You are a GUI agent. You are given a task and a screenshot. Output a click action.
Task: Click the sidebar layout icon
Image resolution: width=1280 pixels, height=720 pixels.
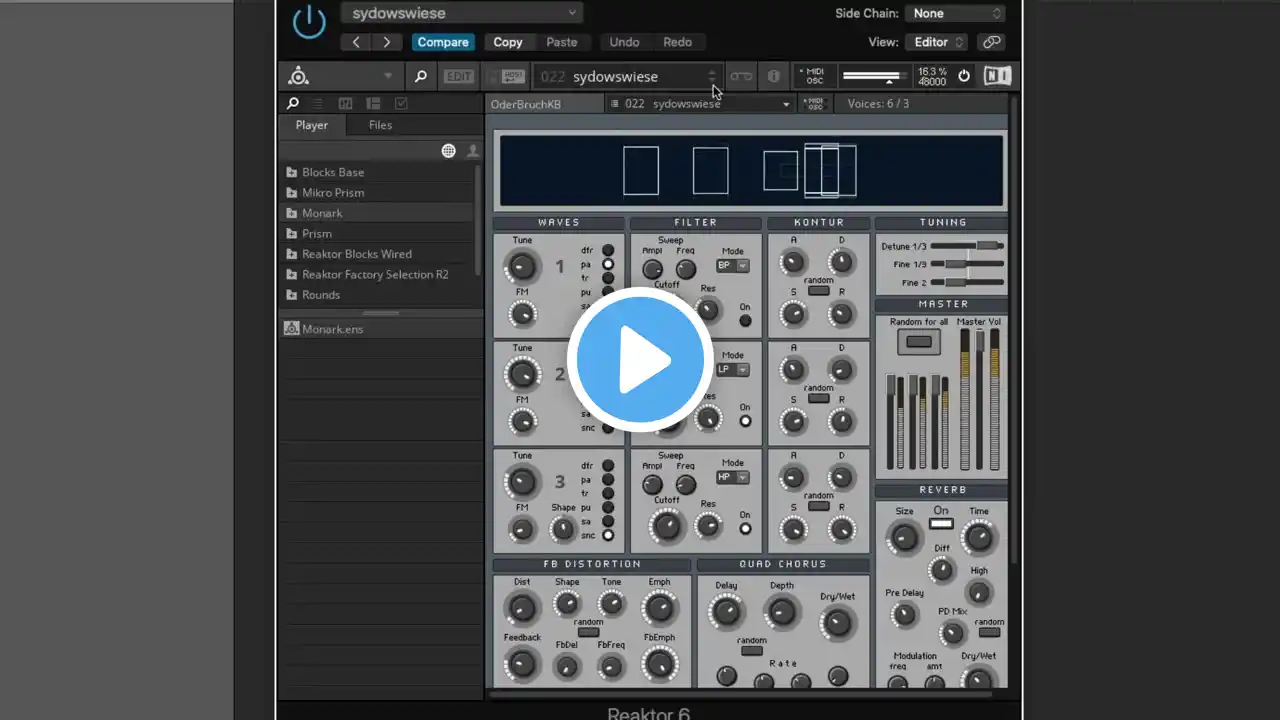click(373, 103)
